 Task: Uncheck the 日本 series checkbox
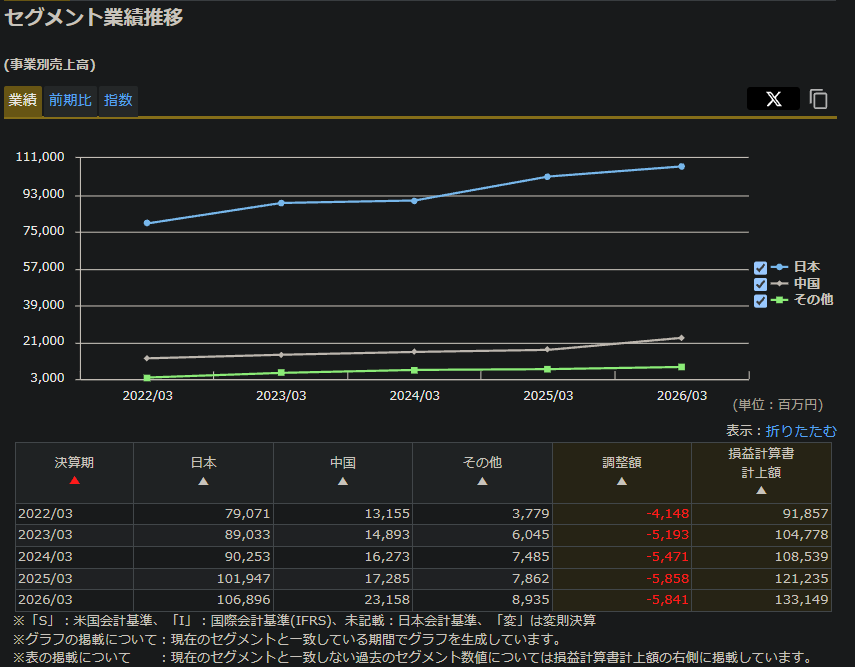pyautogui.click(x=760, y=268)
